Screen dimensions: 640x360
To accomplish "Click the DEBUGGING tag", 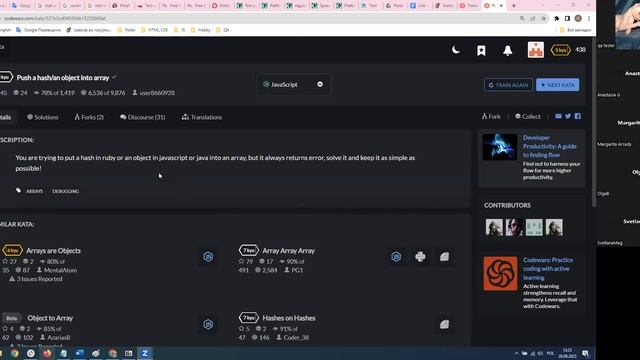I will [66, 191].
